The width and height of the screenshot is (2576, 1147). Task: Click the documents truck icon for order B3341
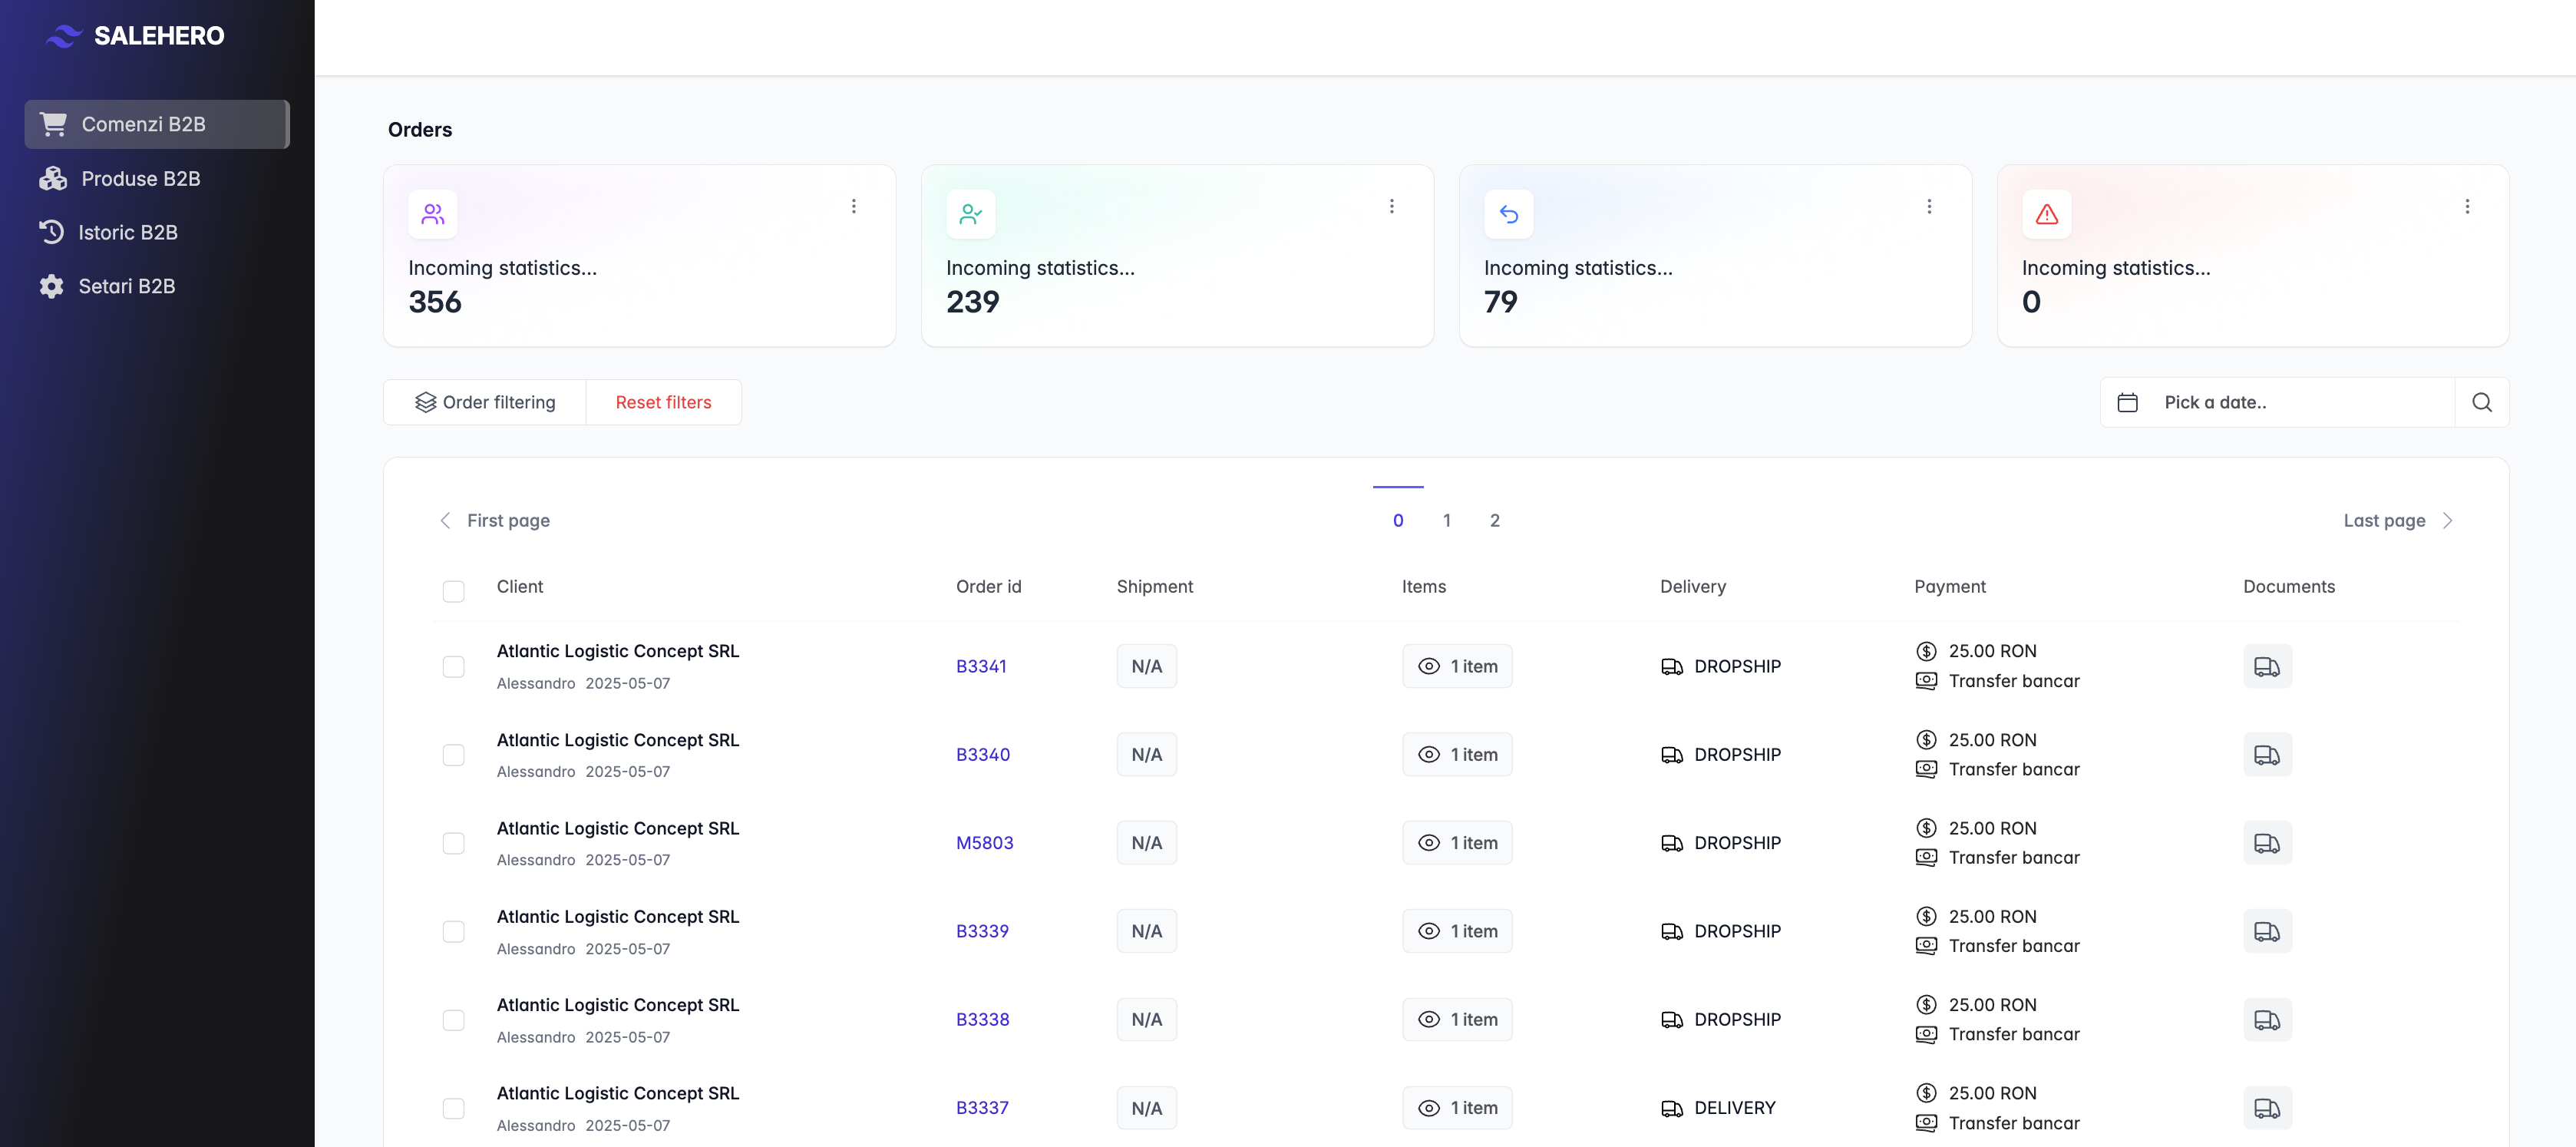[x=2267, y=666]
